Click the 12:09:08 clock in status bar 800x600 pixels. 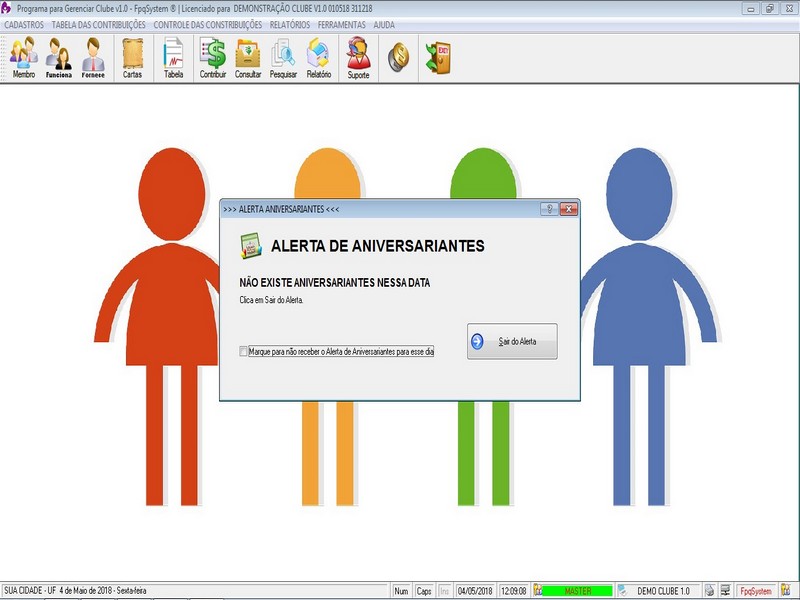513,591
